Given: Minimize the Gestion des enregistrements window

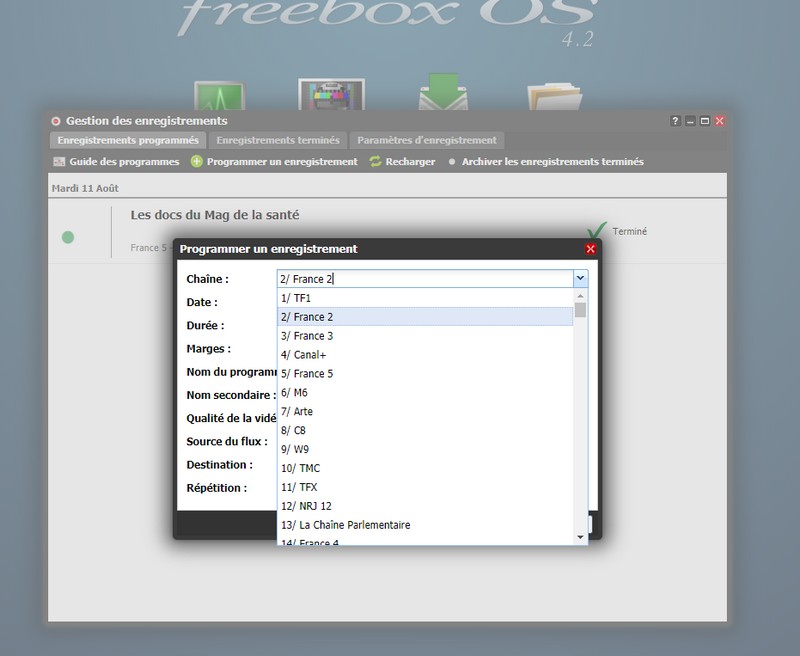Looking at the screenshot, I should pos(690,121).
